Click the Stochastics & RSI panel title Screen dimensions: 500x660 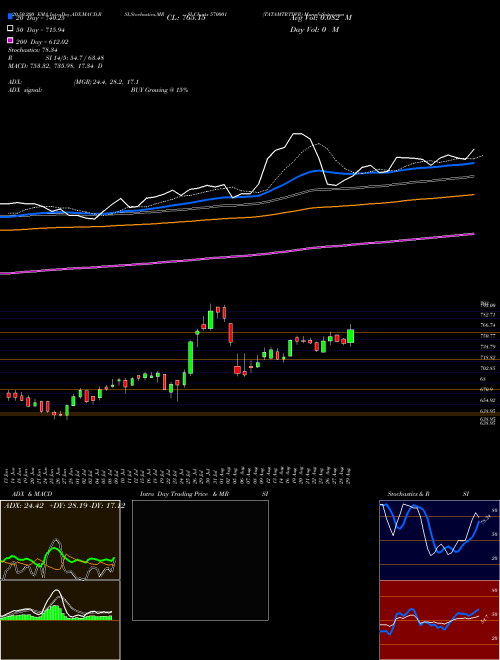tap(428, 494)
